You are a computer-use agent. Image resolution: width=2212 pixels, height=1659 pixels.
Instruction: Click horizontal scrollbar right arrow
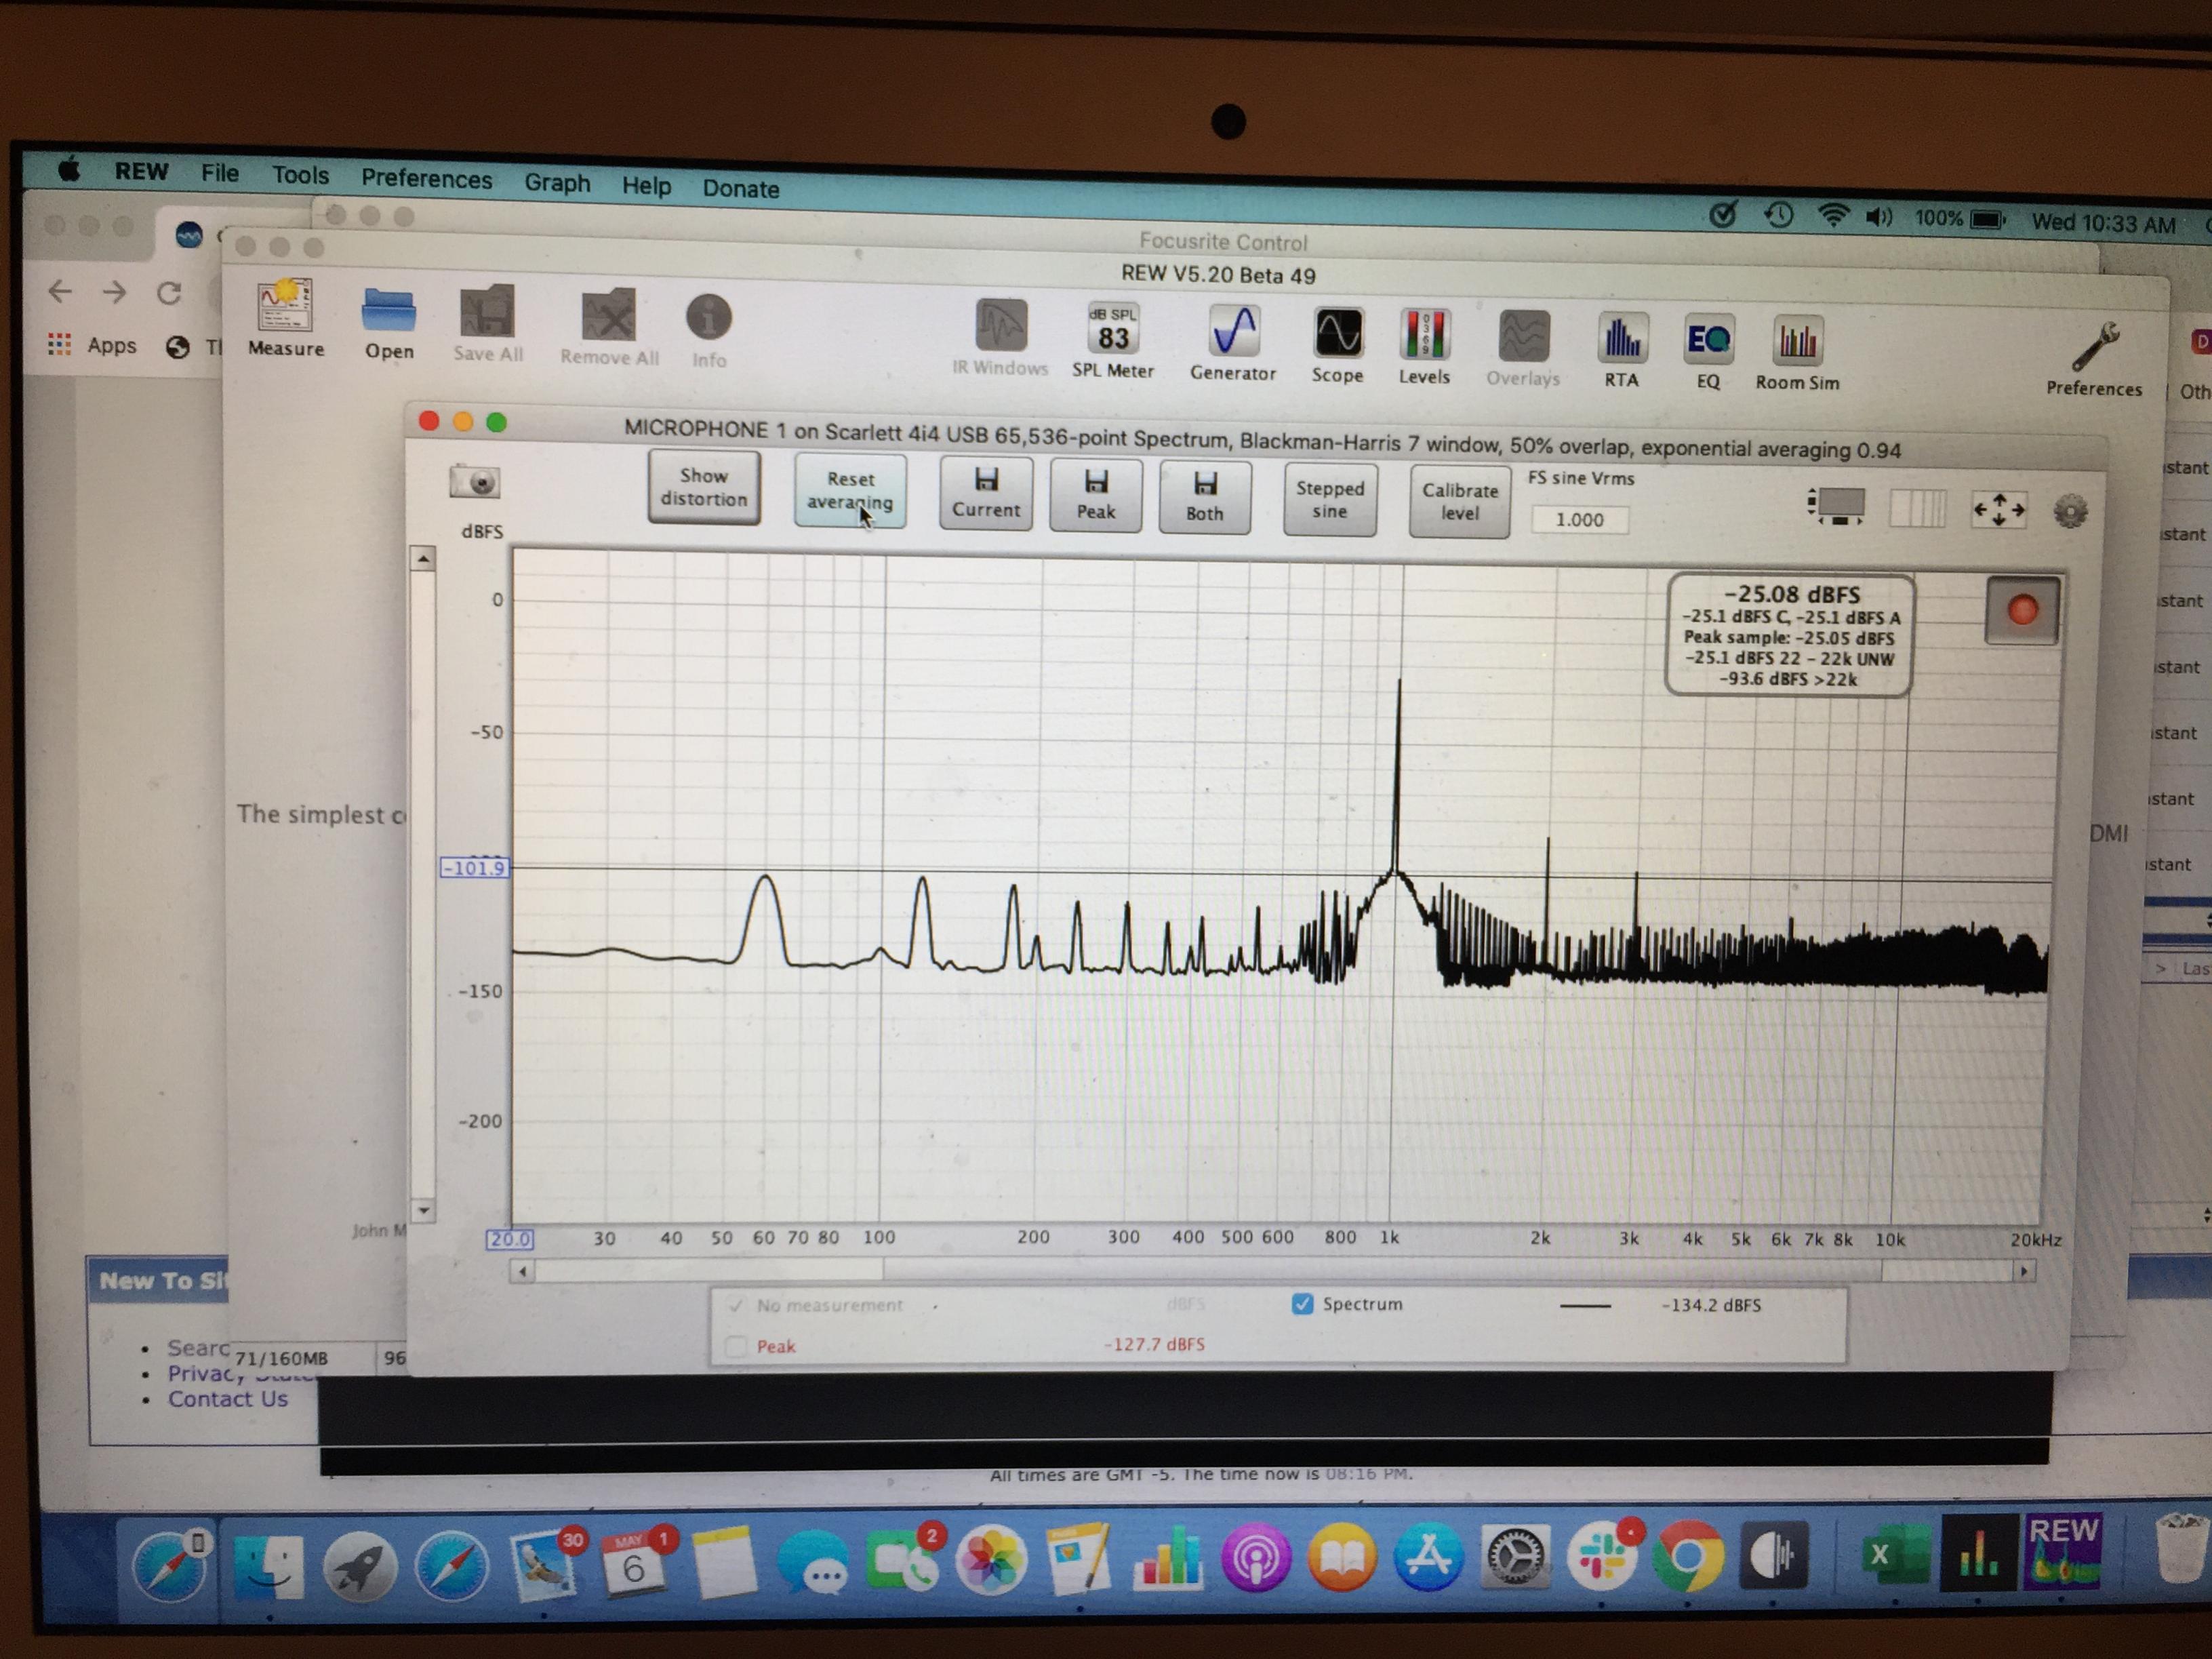(2024, 1272)
